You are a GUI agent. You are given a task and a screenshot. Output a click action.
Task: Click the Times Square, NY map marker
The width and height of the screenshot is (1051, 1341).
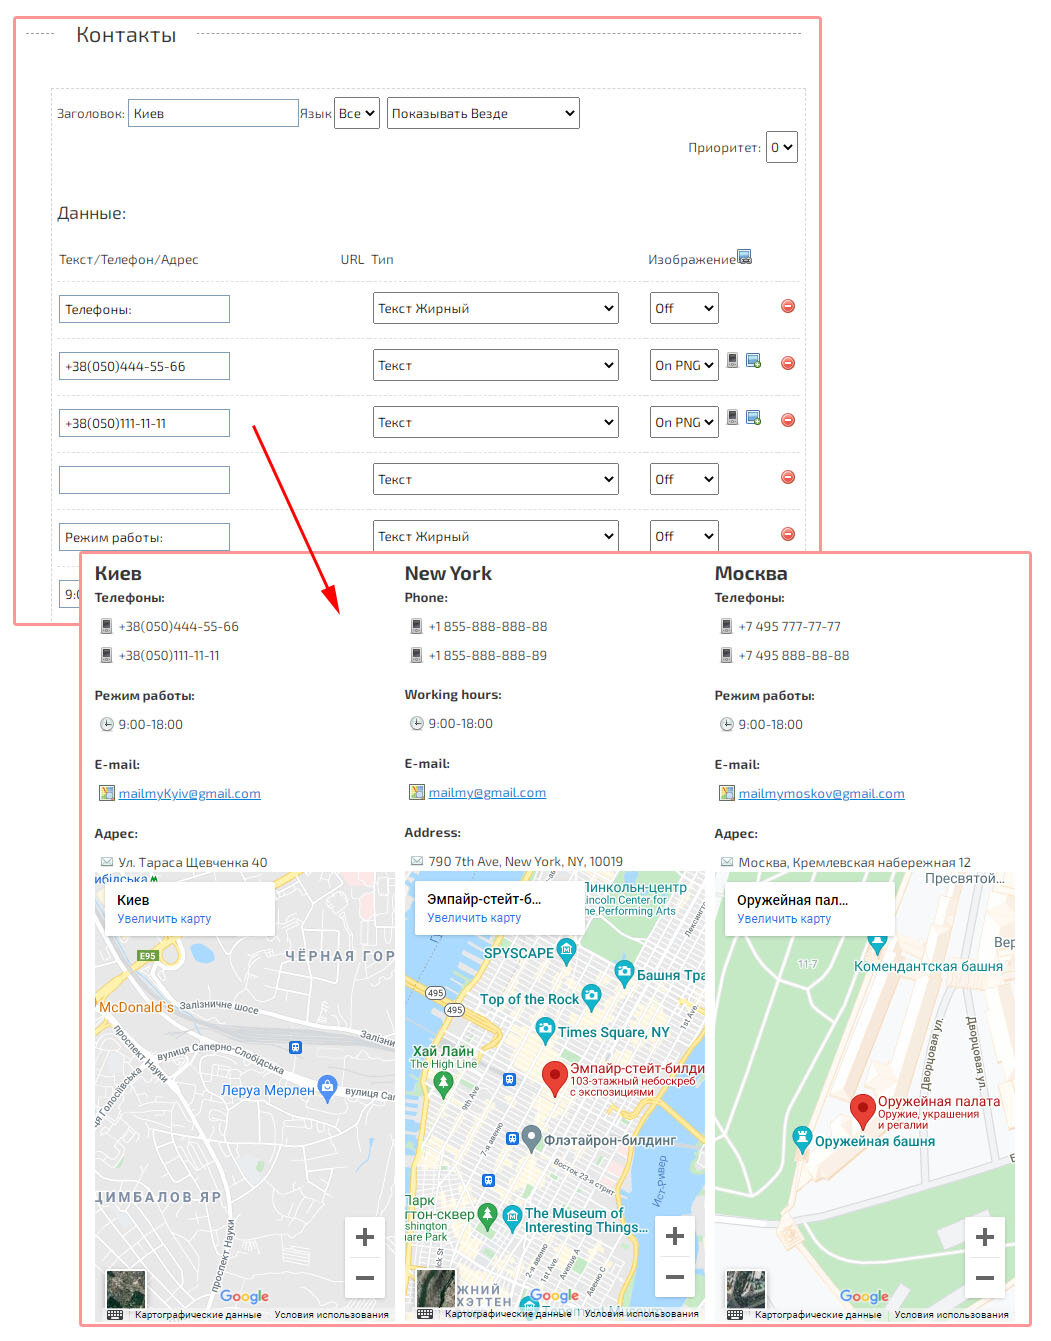click(x=545, y=1028)
